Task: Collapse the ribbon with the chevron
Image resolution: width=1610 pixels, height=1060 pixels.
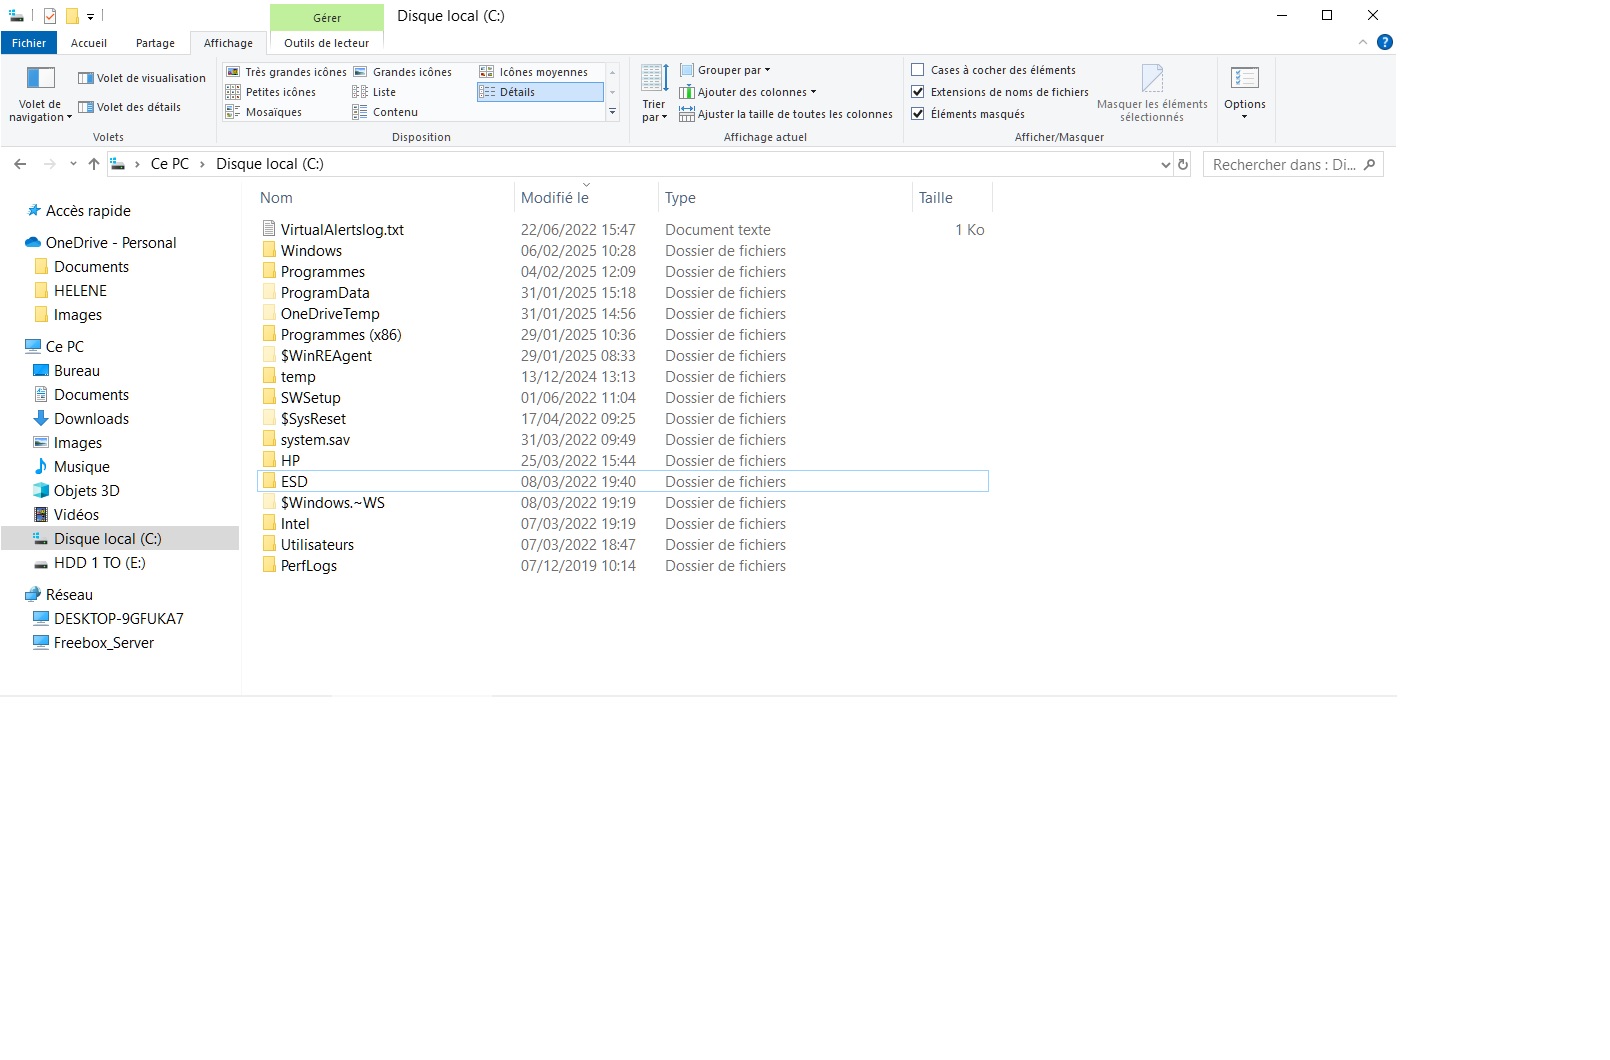Action: click(x=1363, y=42)
